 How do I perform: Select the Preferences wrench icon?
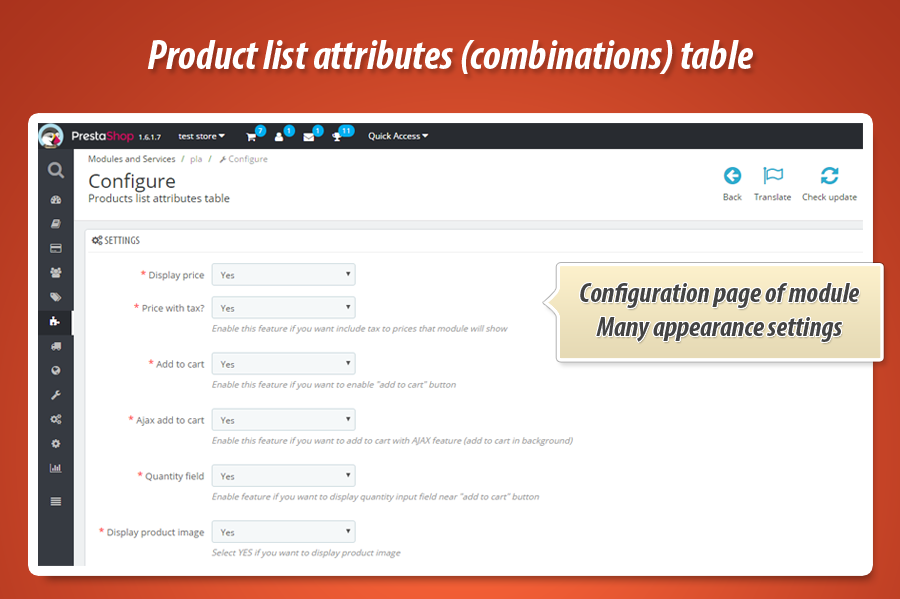click(56, 395)
